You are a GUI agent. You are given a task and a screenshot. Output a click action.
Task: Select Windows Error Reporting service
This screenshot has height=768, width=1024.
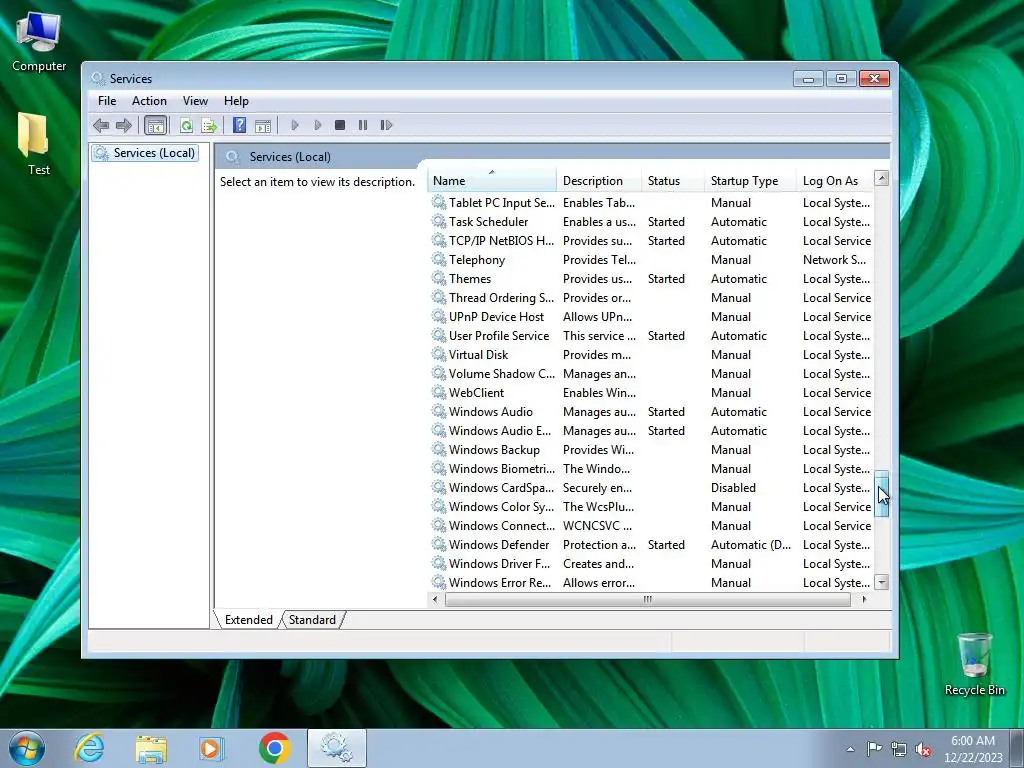click(x=651, y=583)
